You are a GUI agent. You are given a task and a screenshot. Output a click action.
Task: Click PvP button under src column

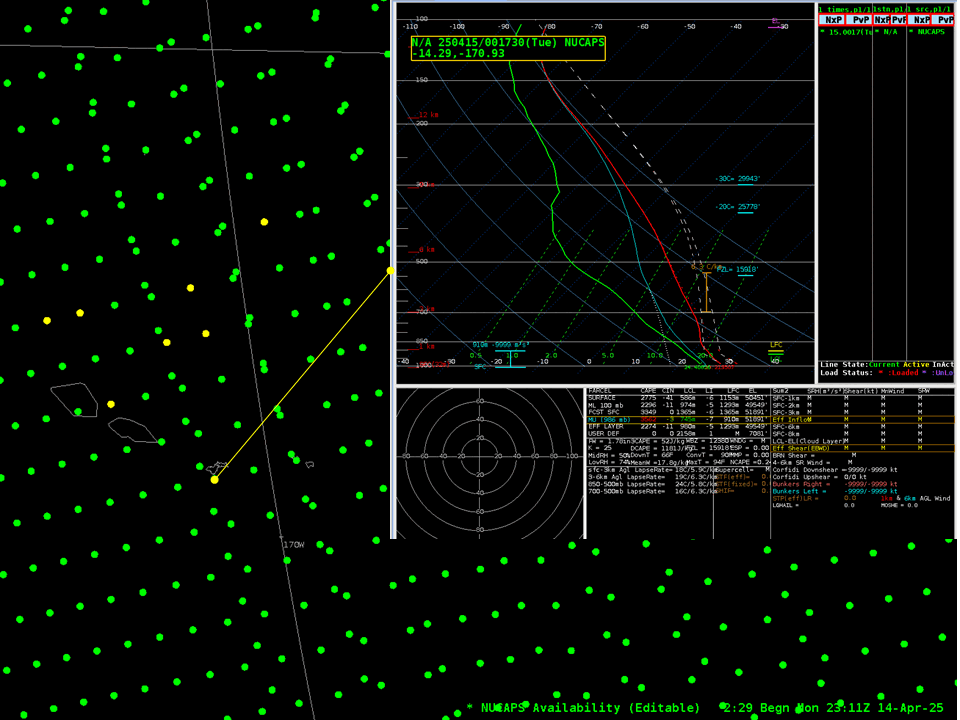pyautogui.click(x=945, y=20)
